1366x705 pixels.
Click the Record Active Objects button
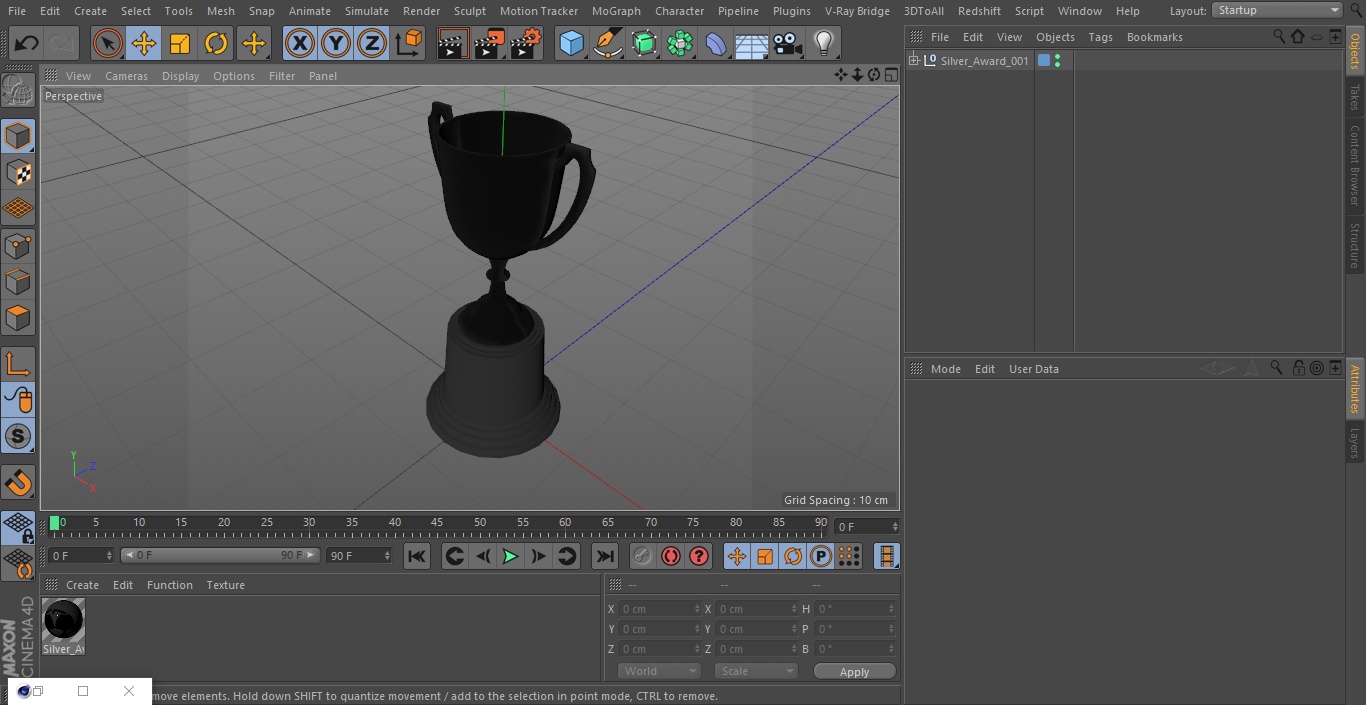click(x=643, y=556)
